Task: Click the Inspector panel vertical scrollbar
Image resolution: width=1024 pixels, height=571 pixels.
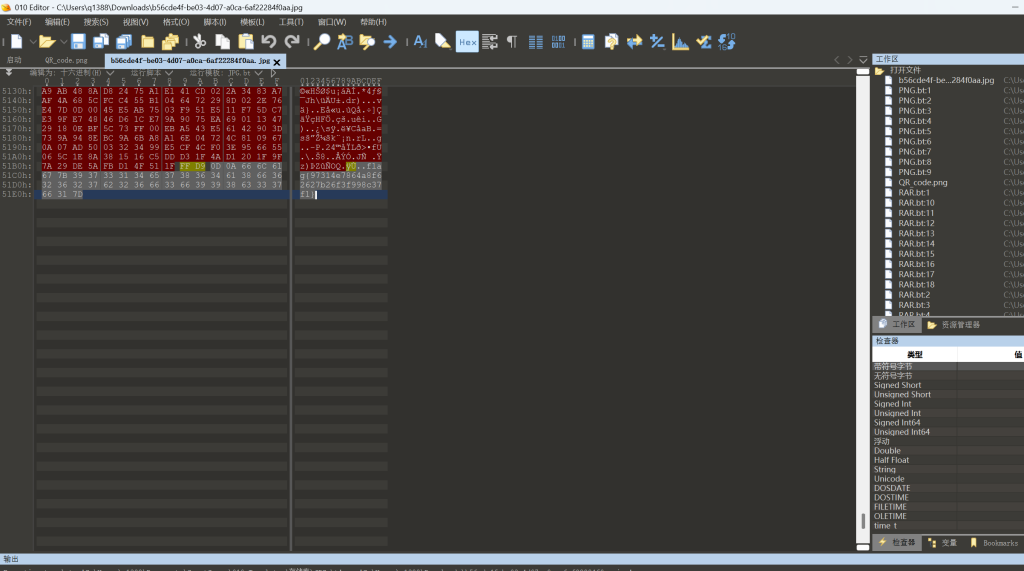Action: point(863,521)
